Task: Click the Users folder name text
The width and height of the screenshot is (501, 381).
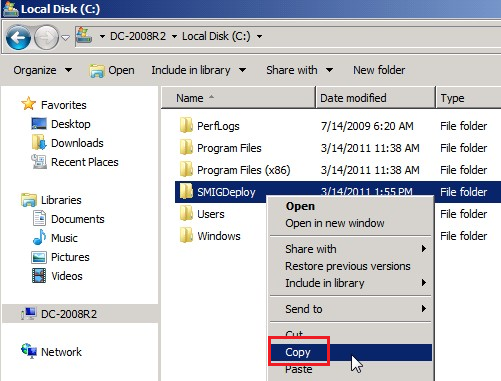Action: click(x=211, y=214)
